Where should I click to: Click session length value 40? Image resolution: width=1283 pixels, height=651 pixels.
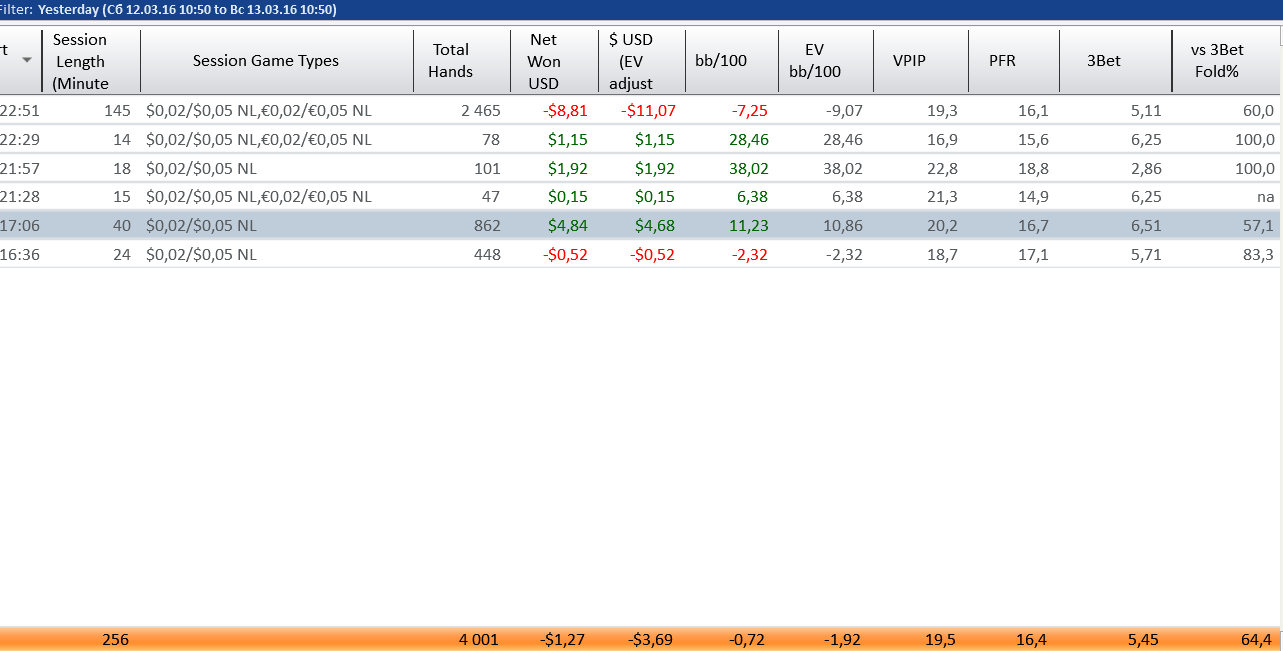pos(122,226)
